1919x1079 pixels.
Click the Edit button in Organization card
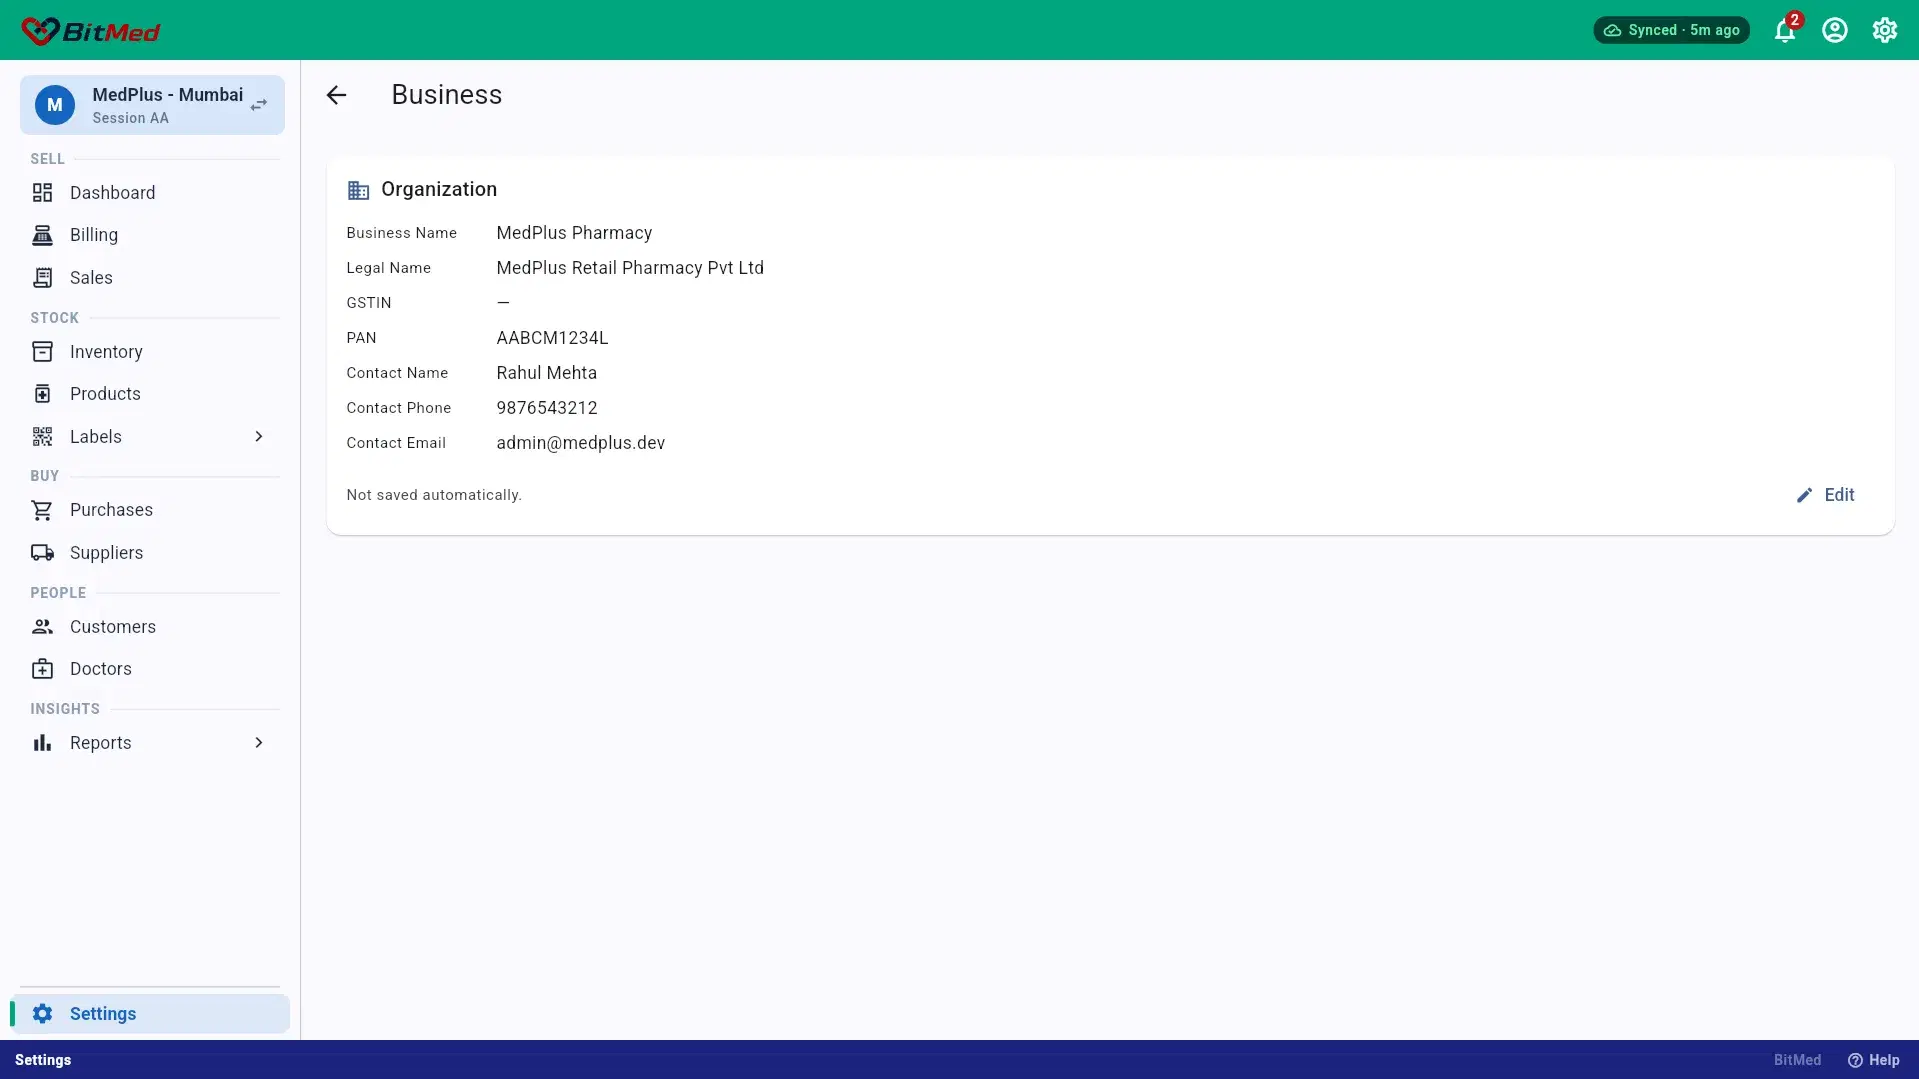(x=1825, y=495)
